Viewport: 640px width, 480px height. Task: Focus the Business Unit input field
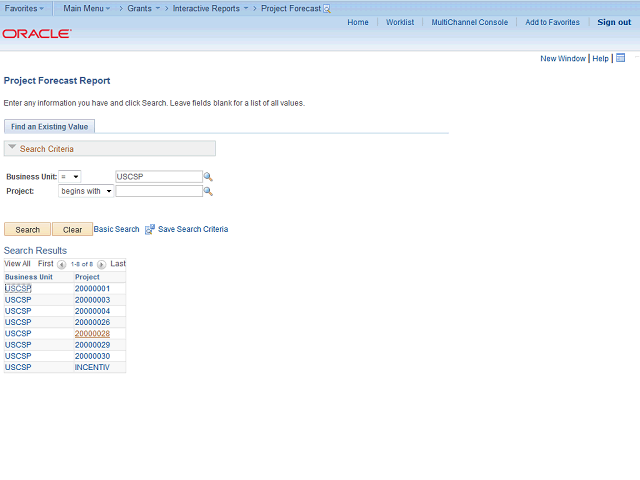click(x=159, y=177)
